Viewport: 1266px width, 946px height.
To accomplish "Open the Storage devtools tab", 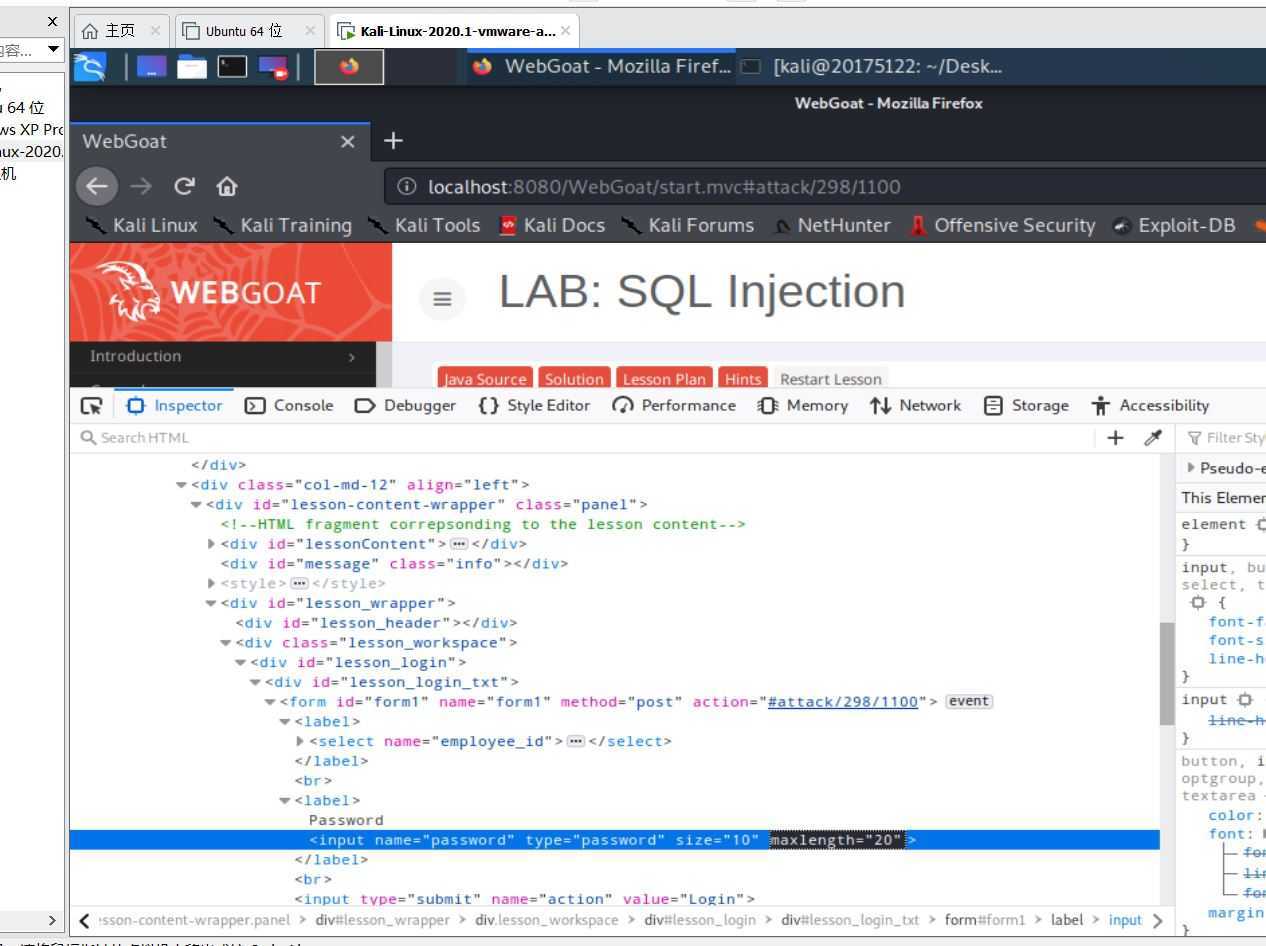I will tap(1026, 405).
